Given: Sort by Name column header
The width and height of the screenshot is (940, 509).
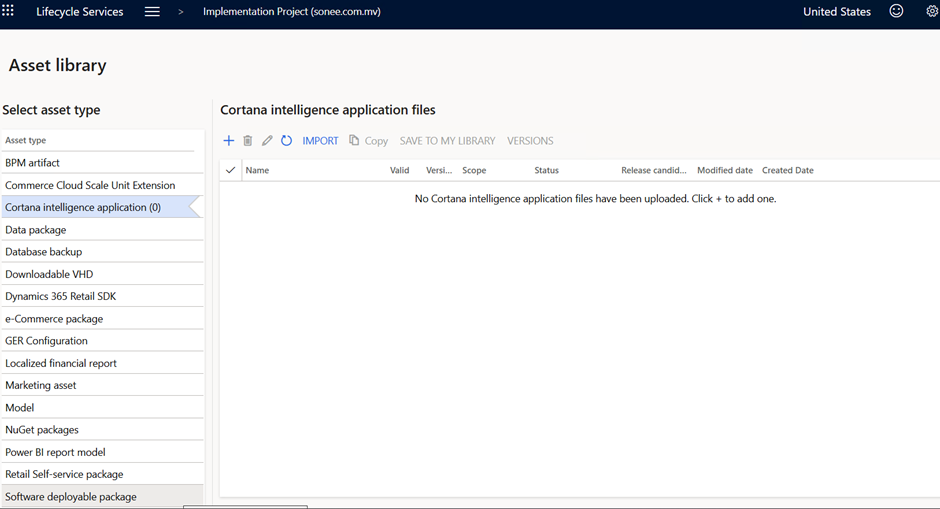Looking at the screenshot, I should 257,170.
